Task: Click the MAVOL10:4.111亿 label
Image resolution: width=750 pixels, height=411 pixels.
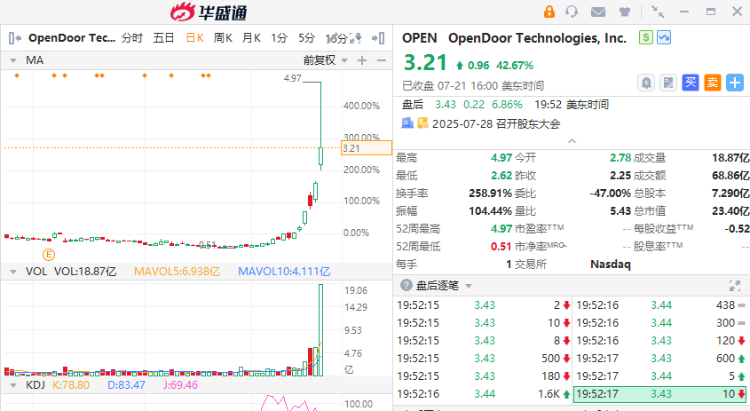Action: click(x=284, y=272)
